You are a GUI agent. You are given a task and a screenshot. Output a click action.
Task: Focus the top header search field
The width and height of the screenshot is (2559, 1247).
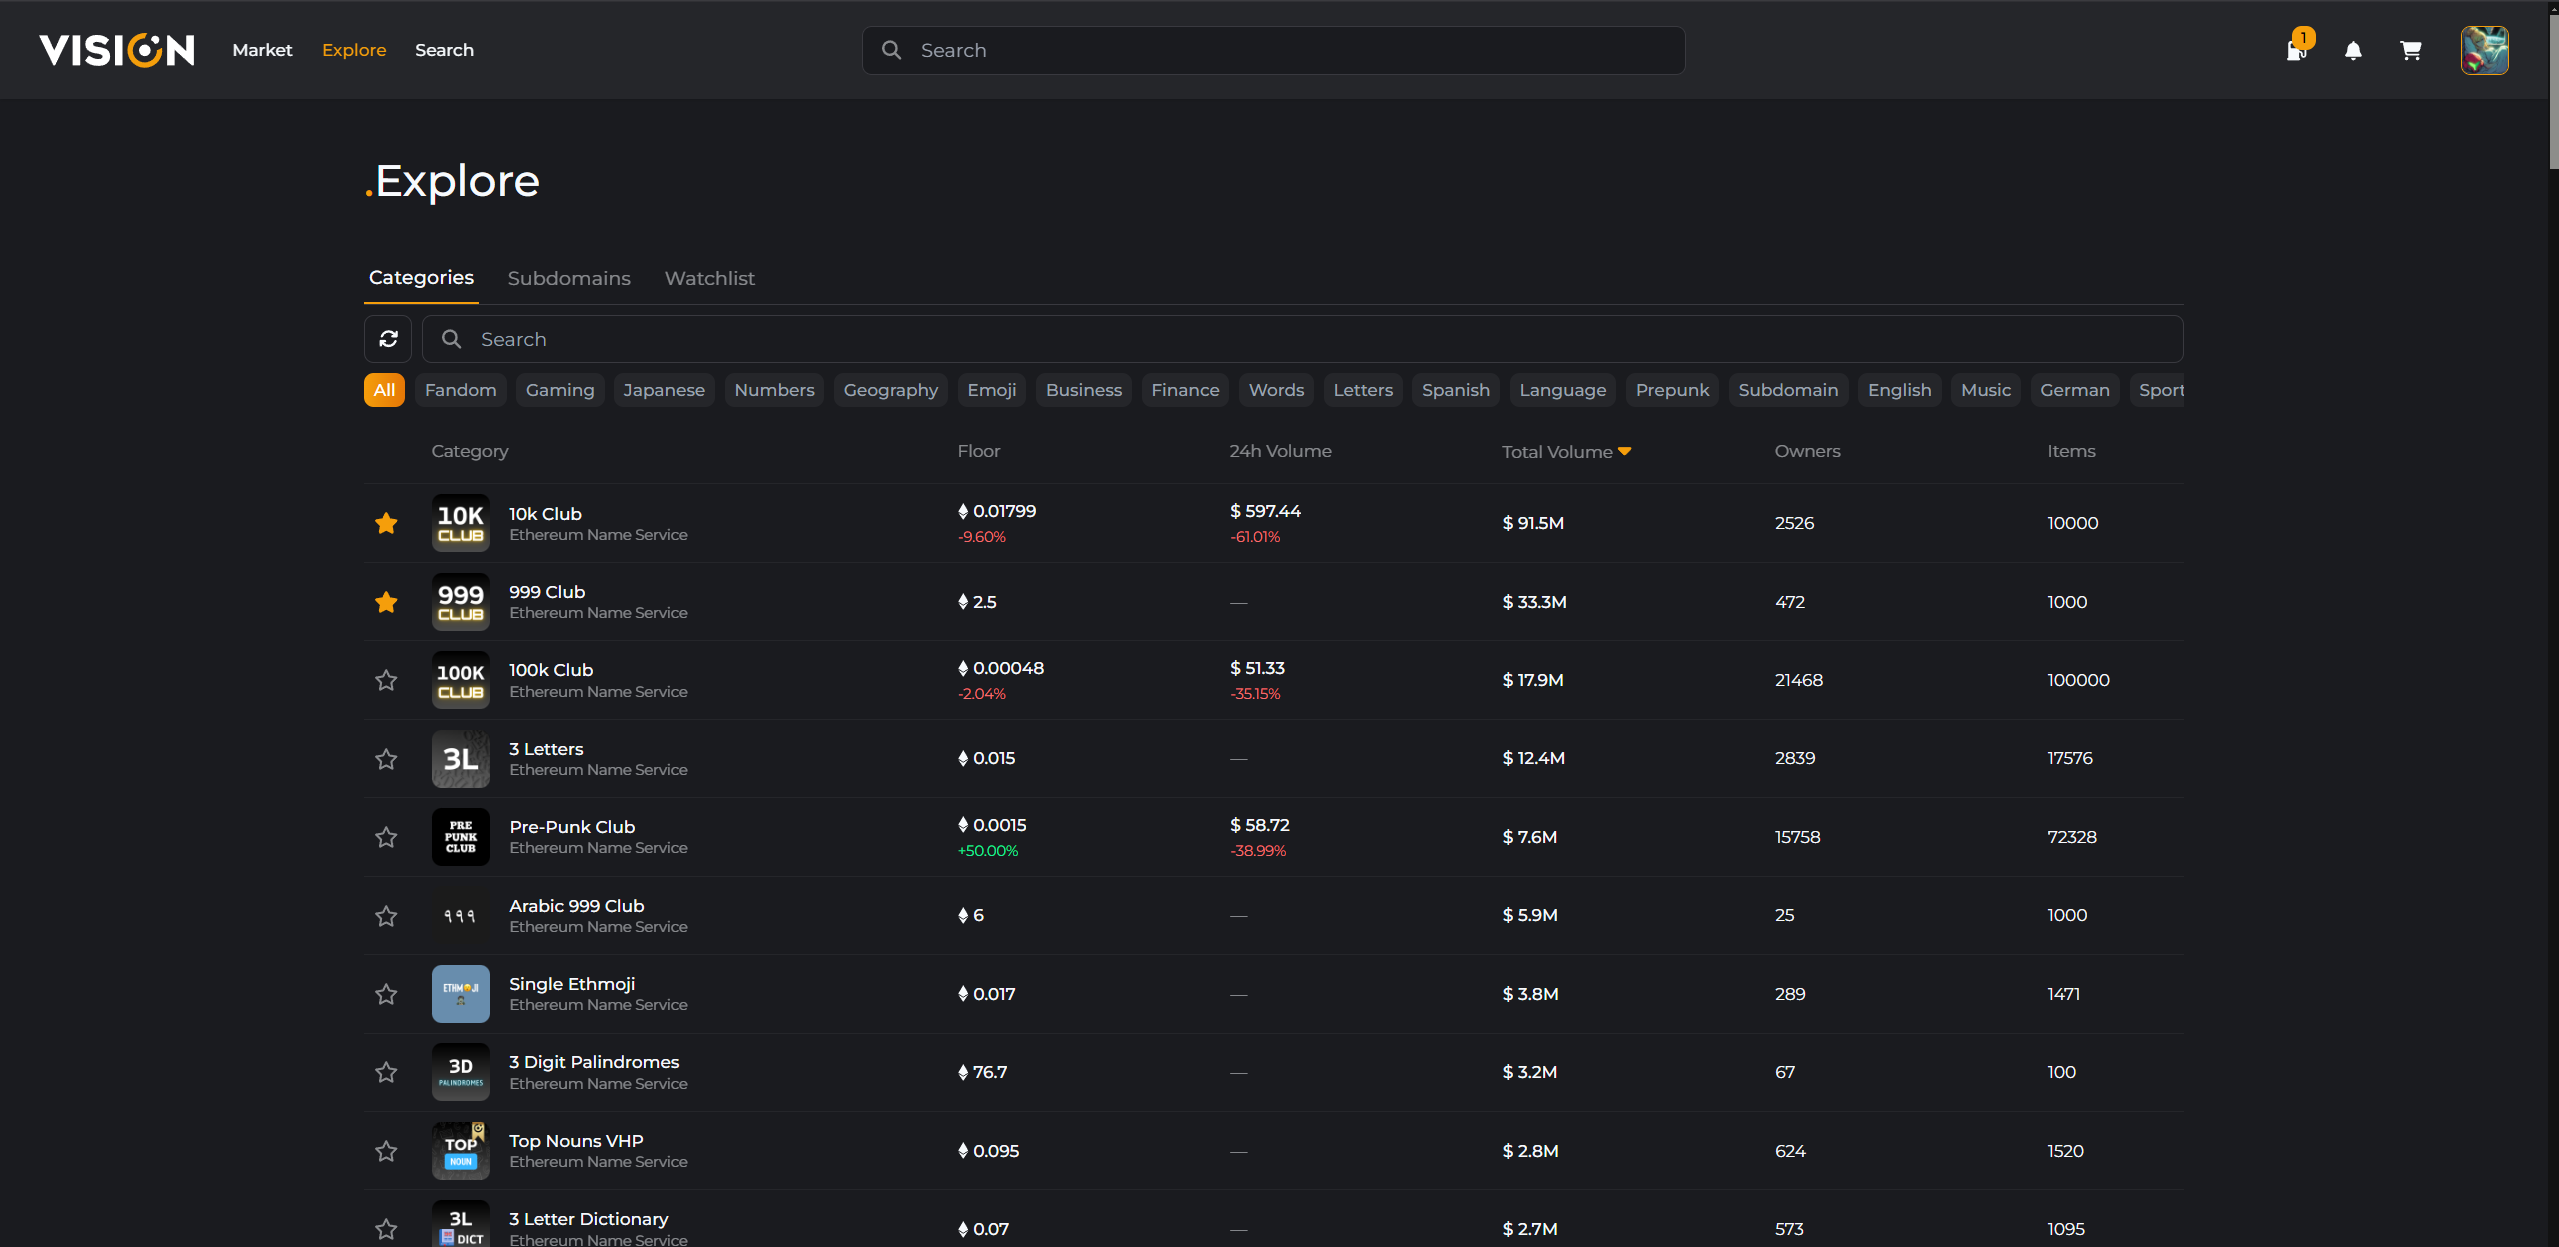pos(1273,50)
